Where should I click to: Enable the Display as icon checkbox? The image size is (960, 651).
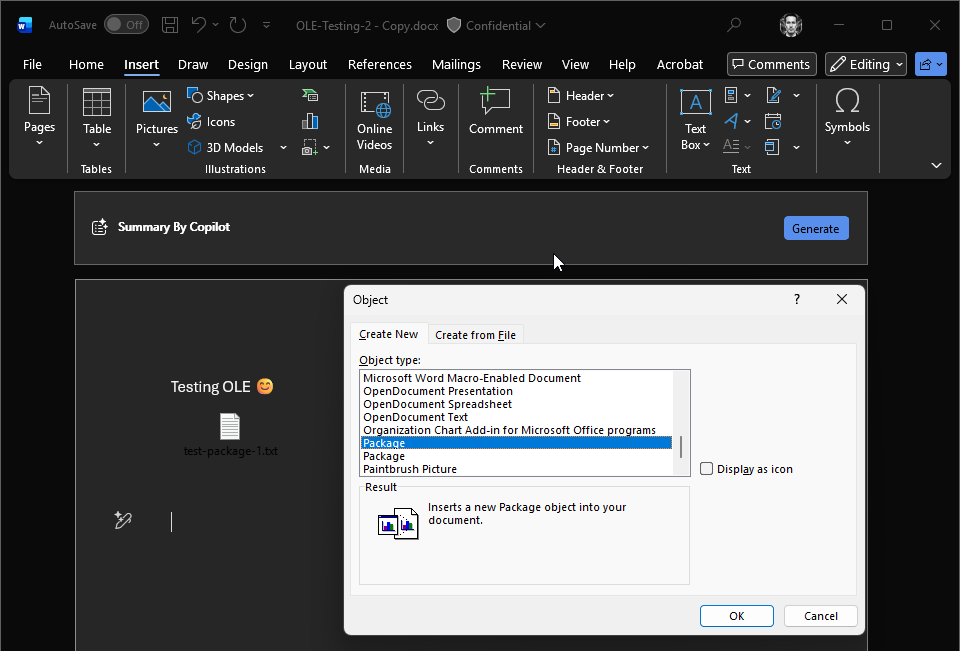707,469
